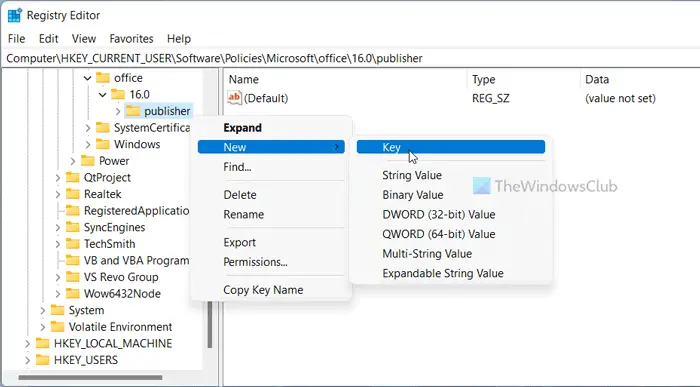This screenshot has width=700, height=387.
Task: Select Key in the New submenu
Action: tap(451, 147)
